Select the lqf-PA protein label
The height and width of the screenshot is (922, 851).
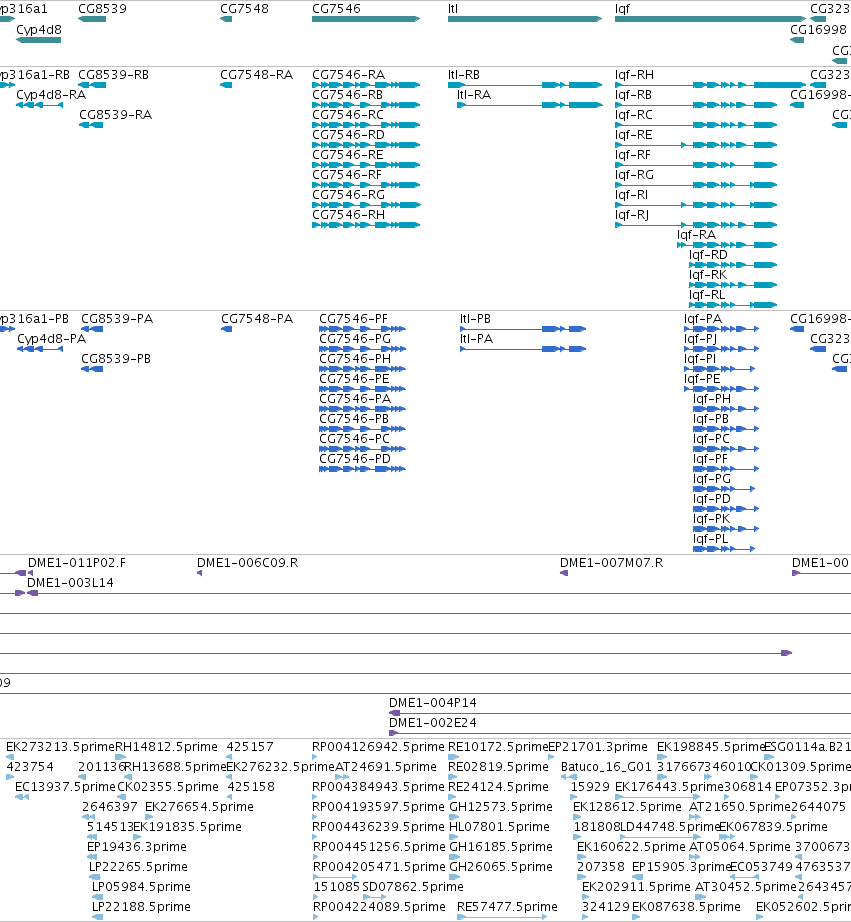click(703, 319)
